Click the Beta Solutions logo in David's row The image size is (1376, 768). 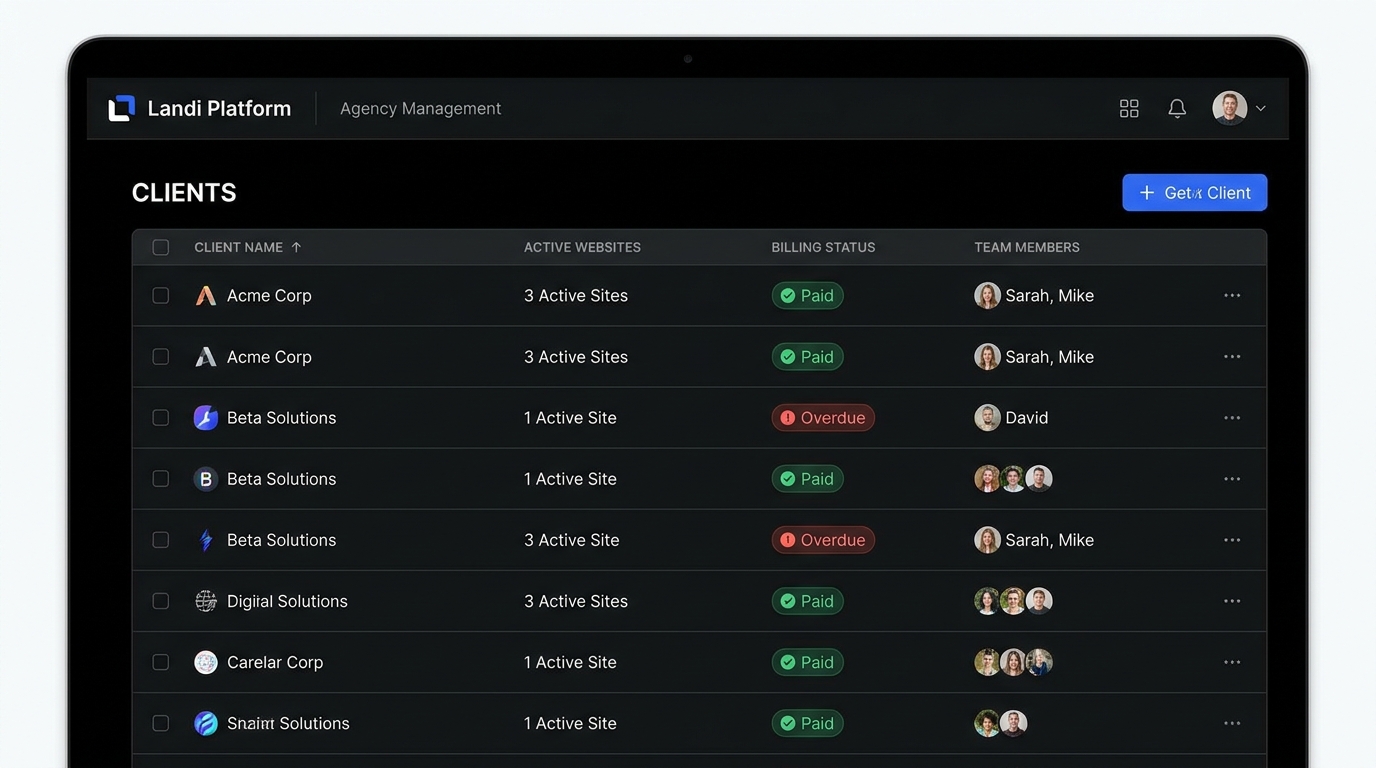coord(206,418)
